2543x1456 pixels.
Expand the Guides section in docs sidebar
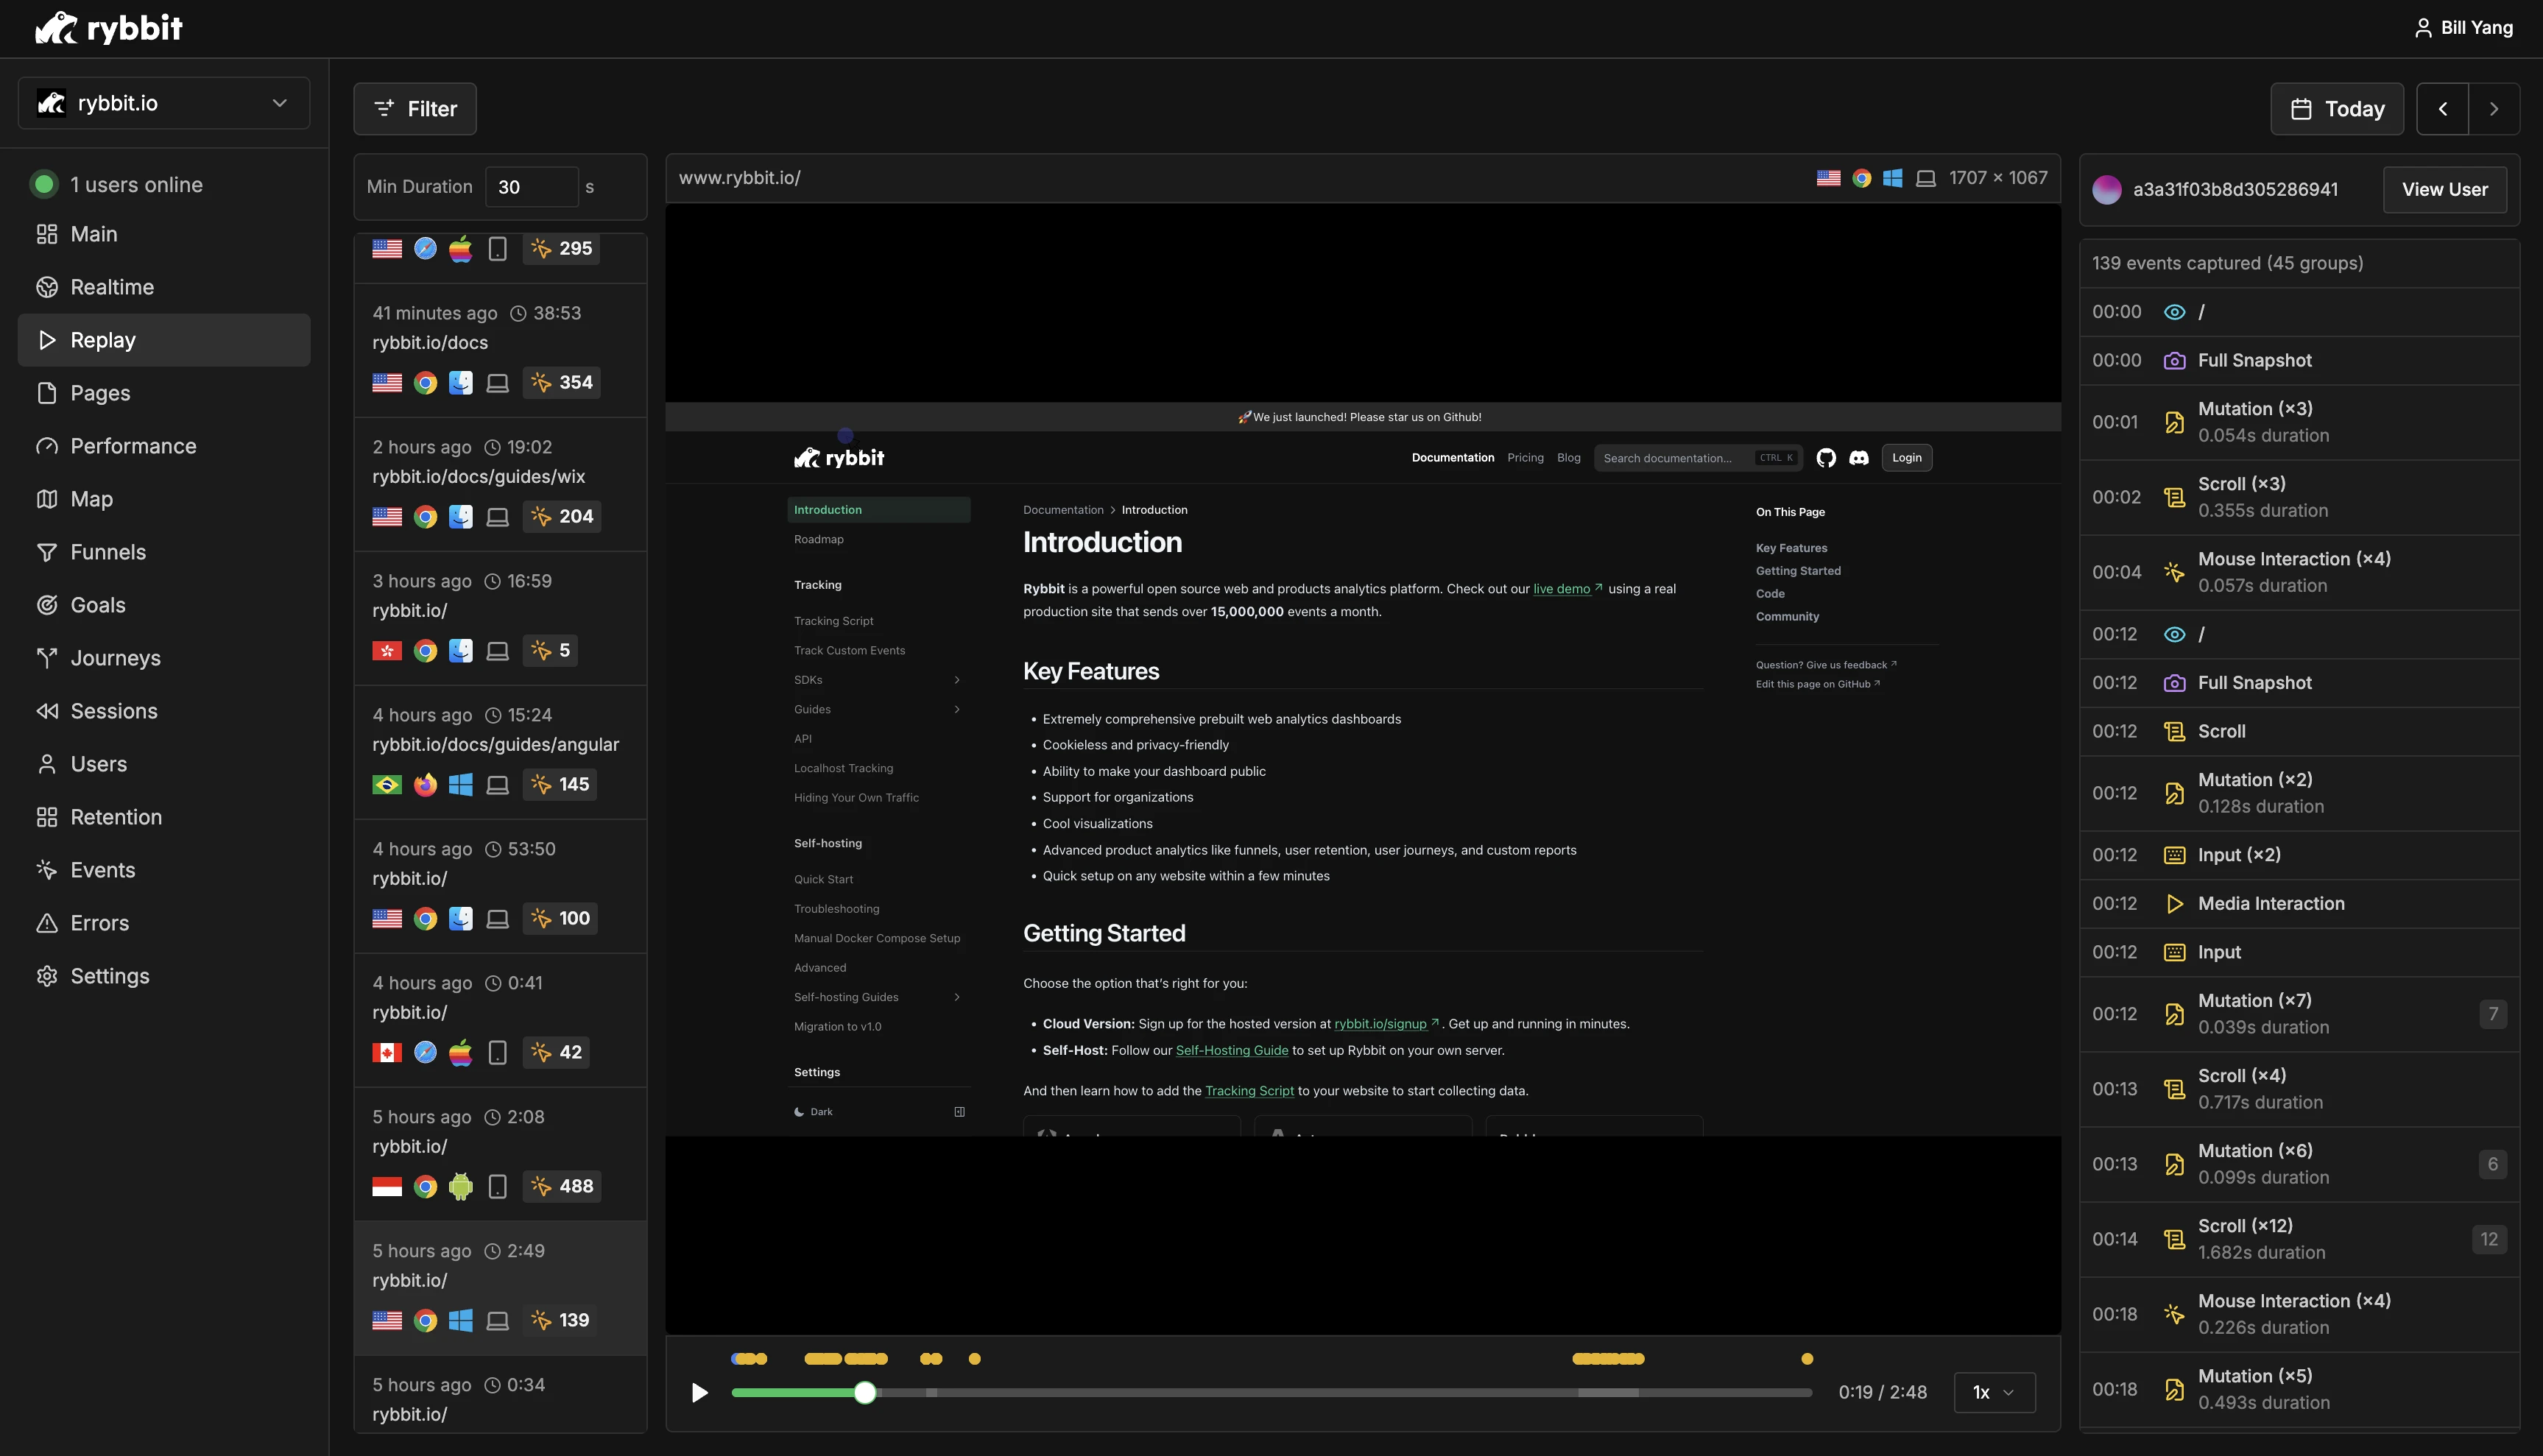[878, 709]
